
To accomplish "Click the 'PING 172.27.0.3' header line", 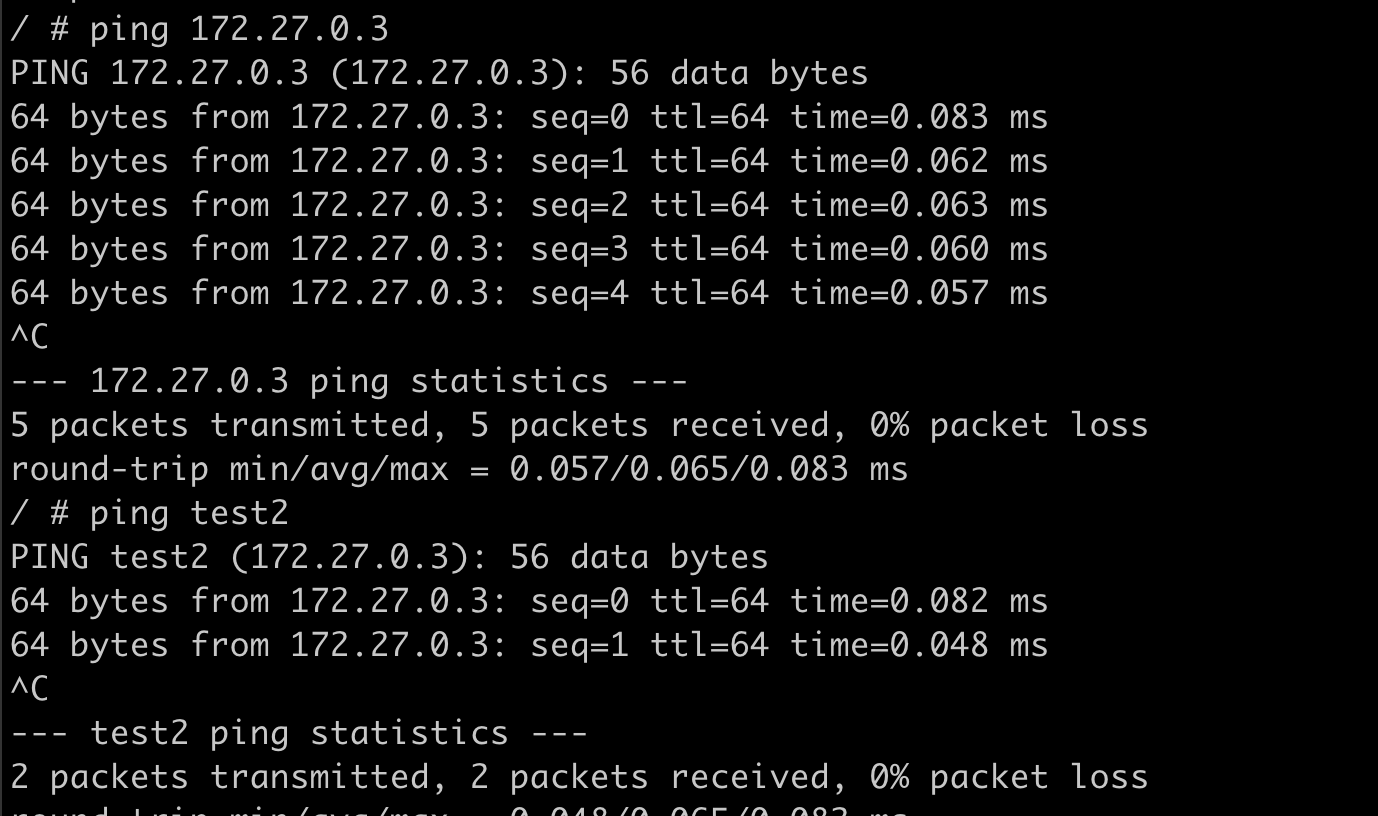I will [439, 73].
